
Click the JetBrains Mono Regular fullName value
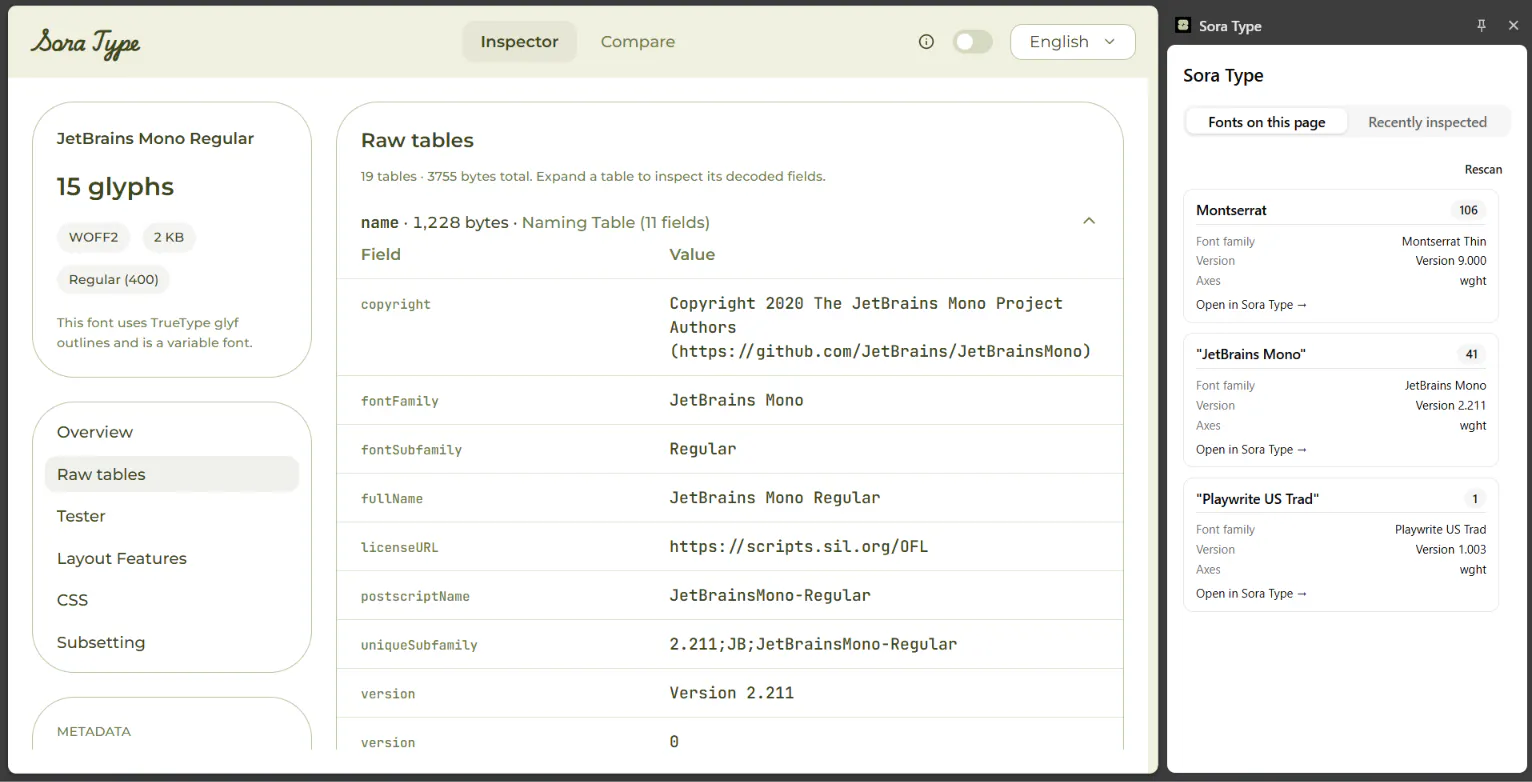click(x=775, y=497)
